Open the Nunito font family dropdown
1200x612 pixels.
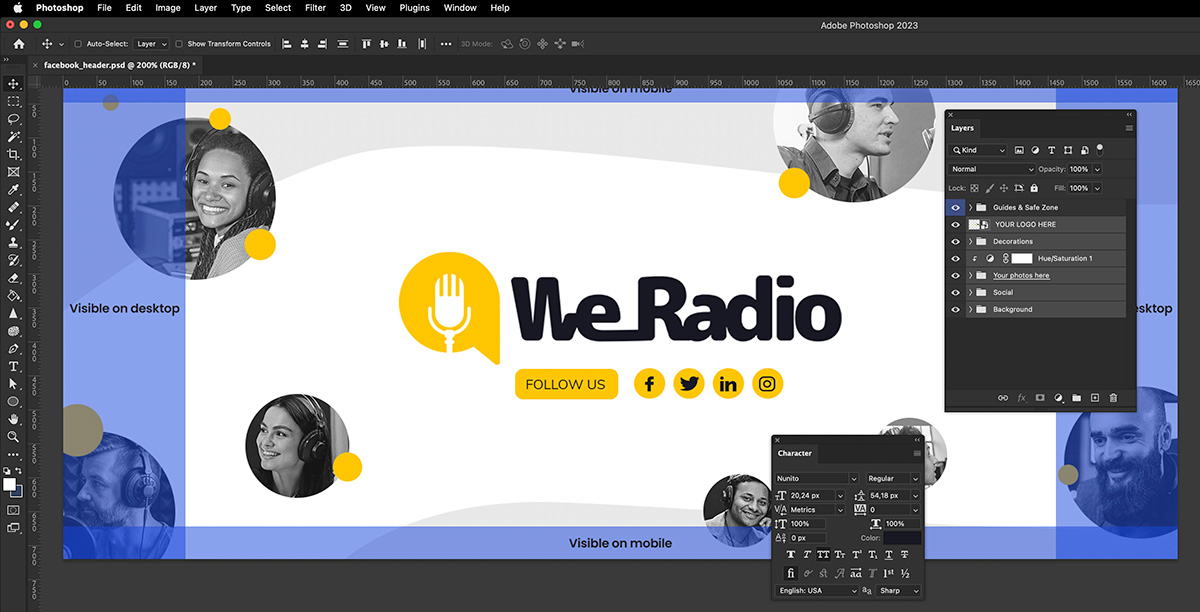[817, 479]
